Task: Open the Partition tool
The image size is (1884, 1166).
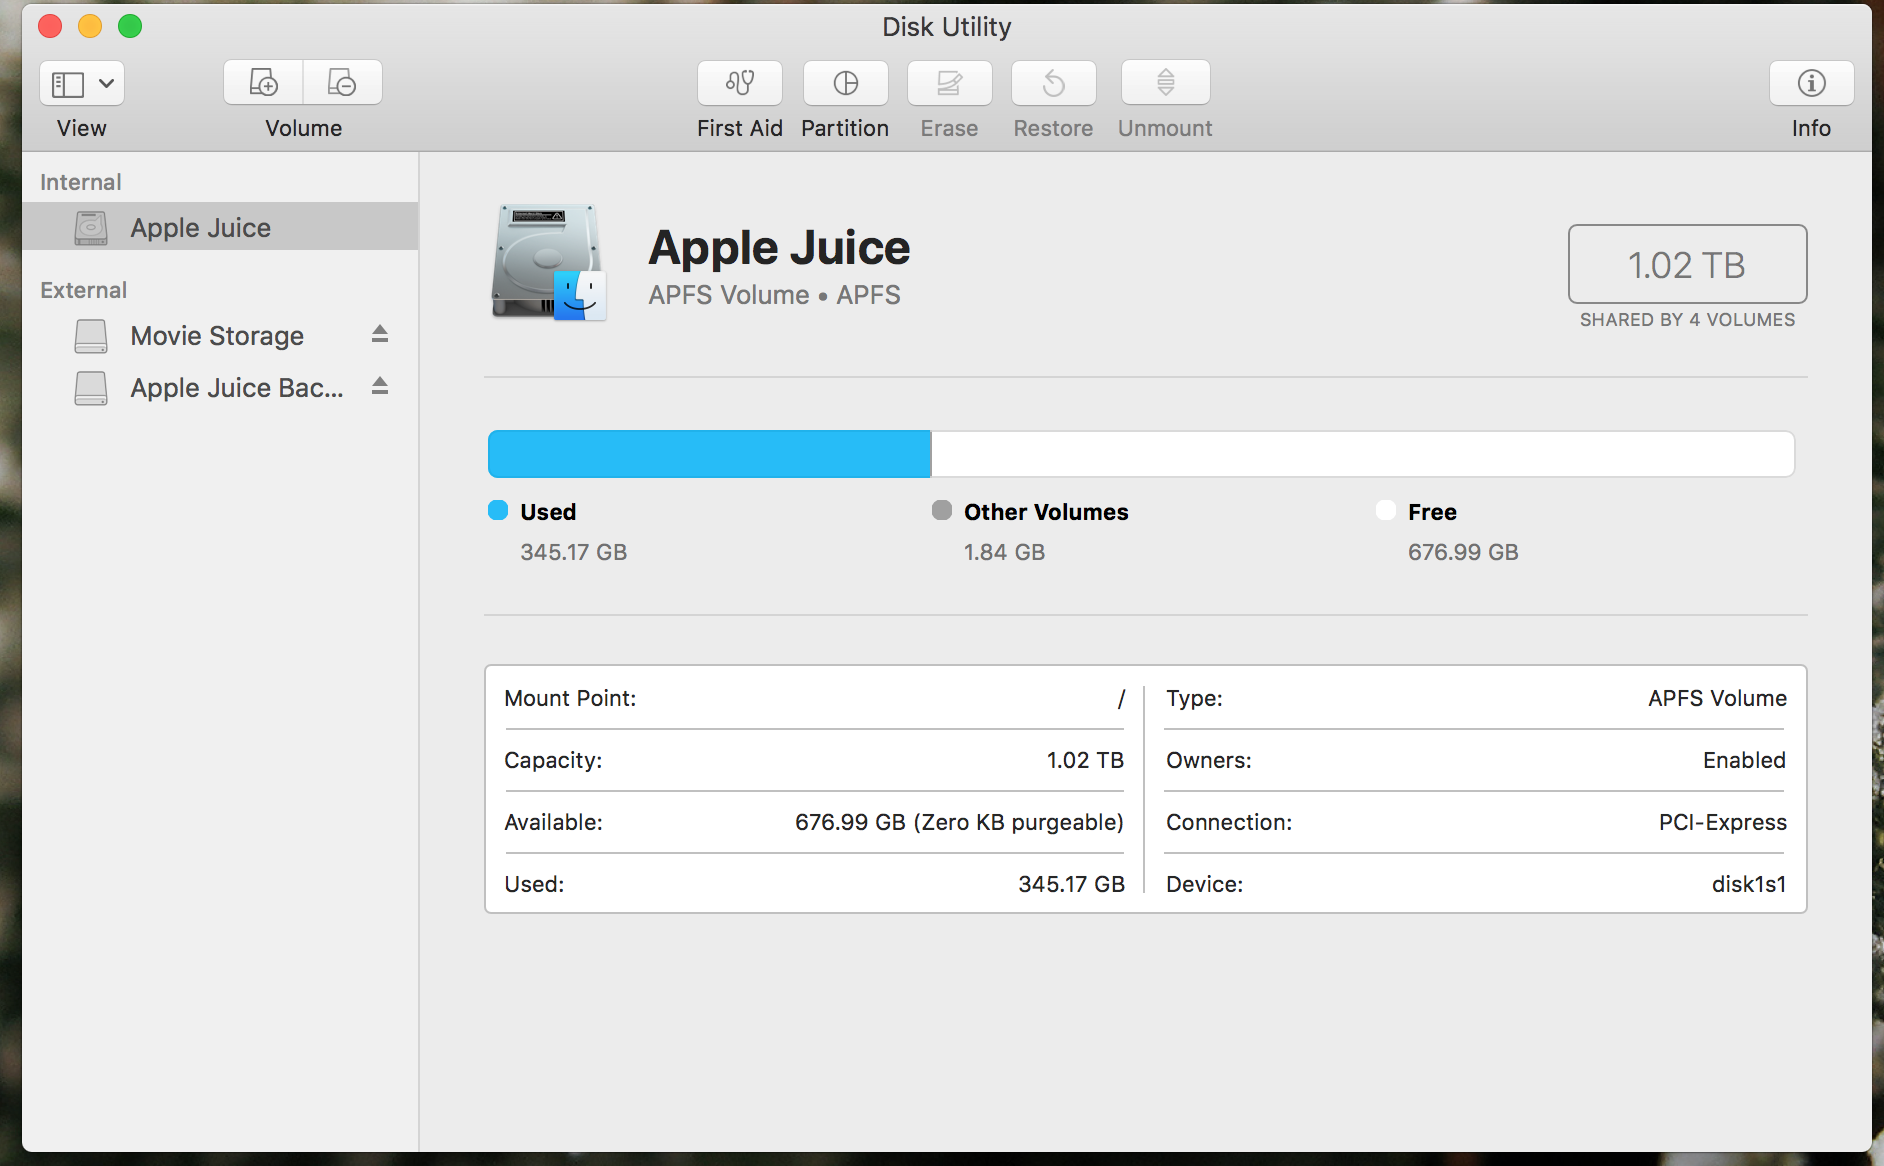Action: 845,83
